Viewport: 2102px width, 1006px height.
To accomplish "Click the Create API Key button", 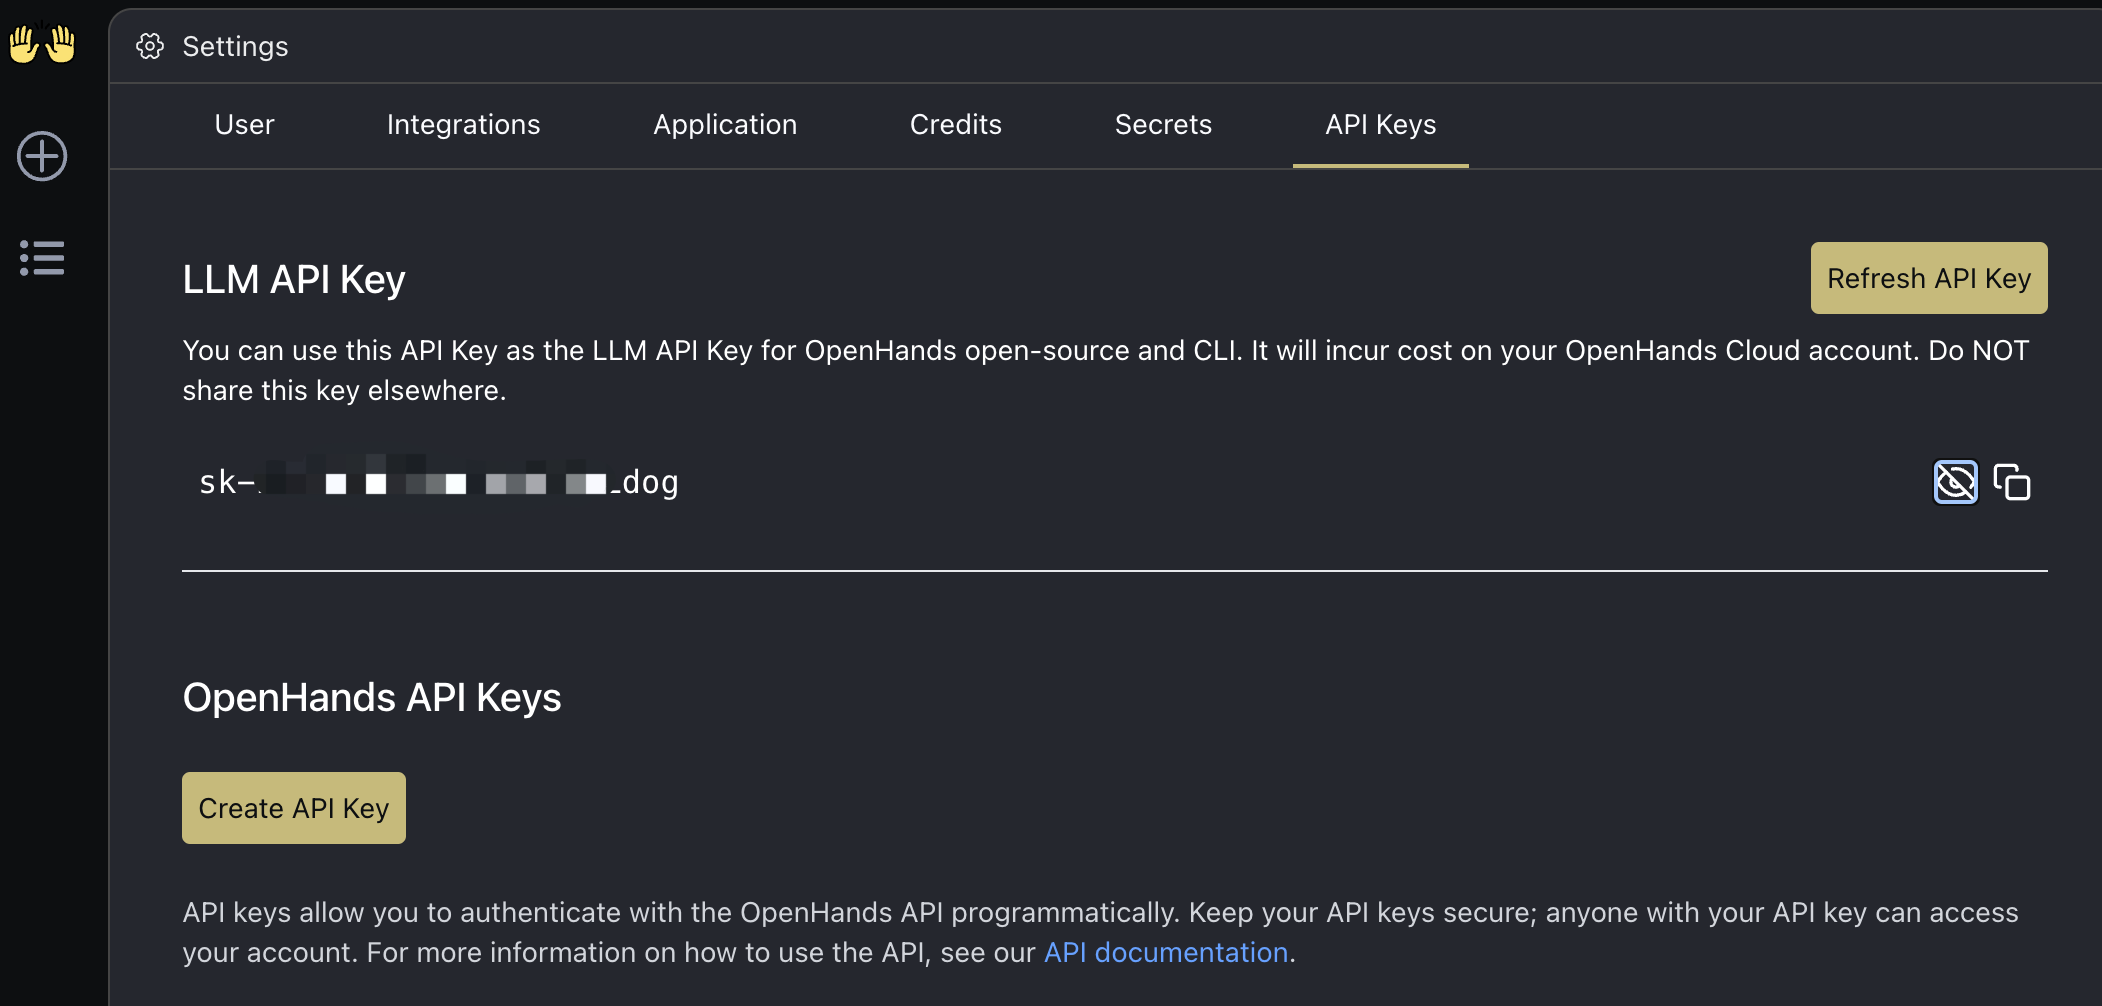I will pos(294,808).
